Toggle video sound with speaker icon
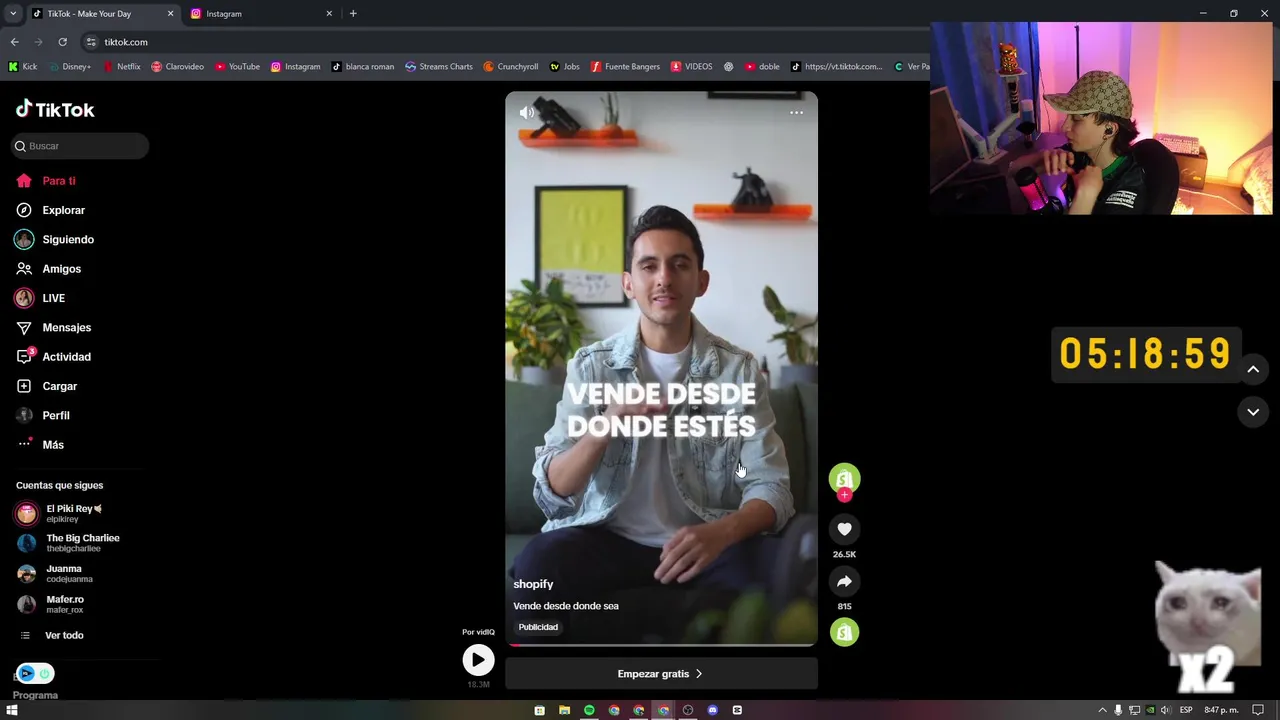Screen dimensions: 1280x720 [x=527, y=113]
